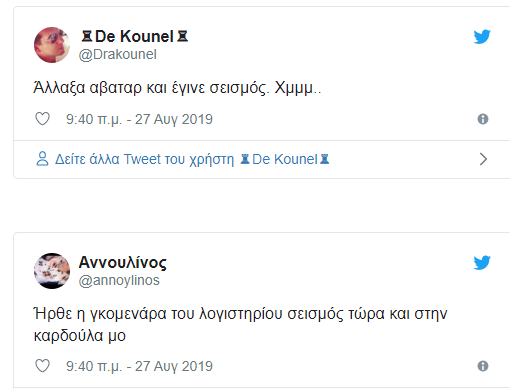Like the Αννουλίνος tweet with heart icon
Screen dimensions: 510x389
point(43,366)
